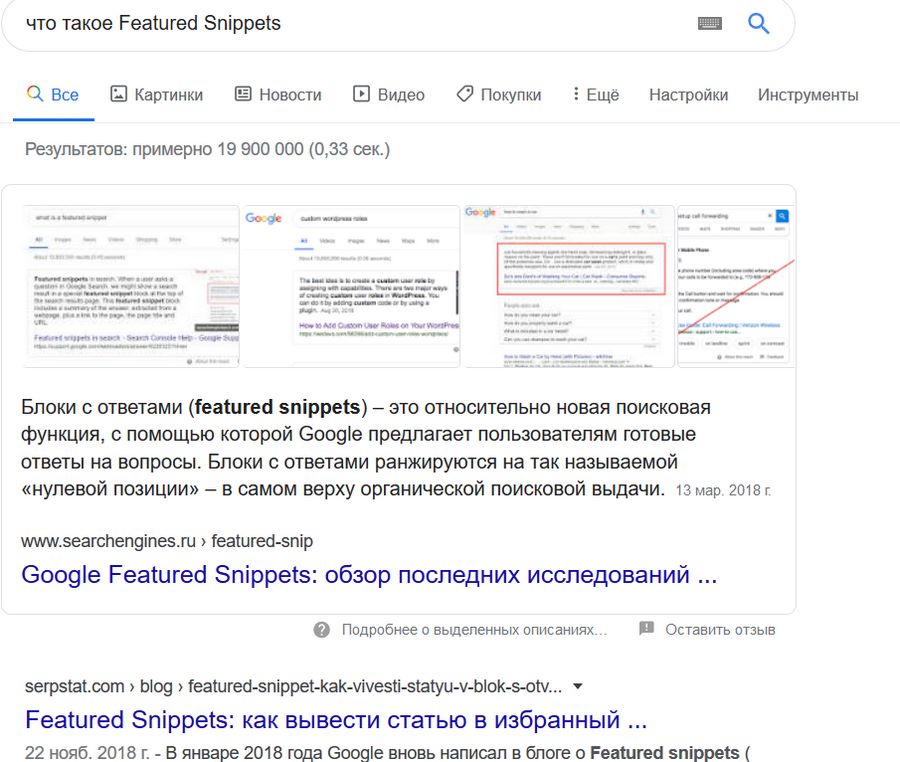Viewport: 900px width, 762px height.
Task: Open the Ещё more menu
Action: [x=596, y=95]
